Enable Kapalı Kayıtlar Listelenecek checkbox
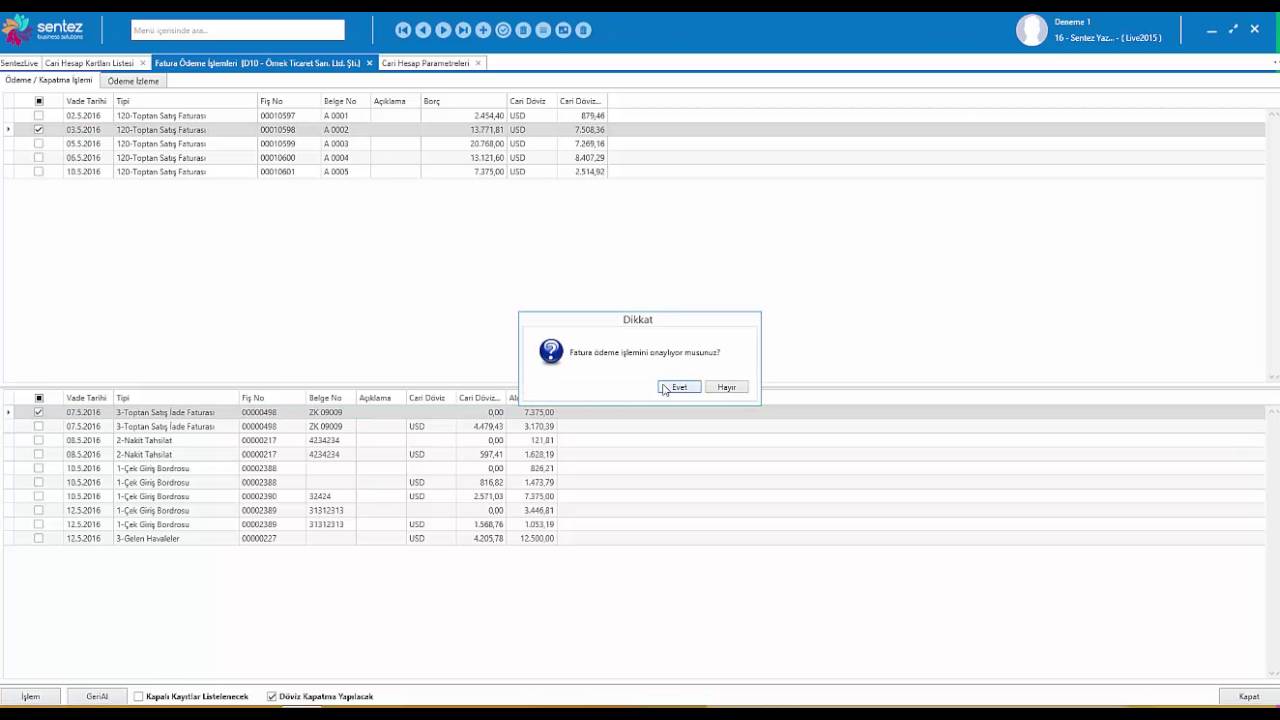Screen dimensions: 1280x720 (x=139, y=696)
